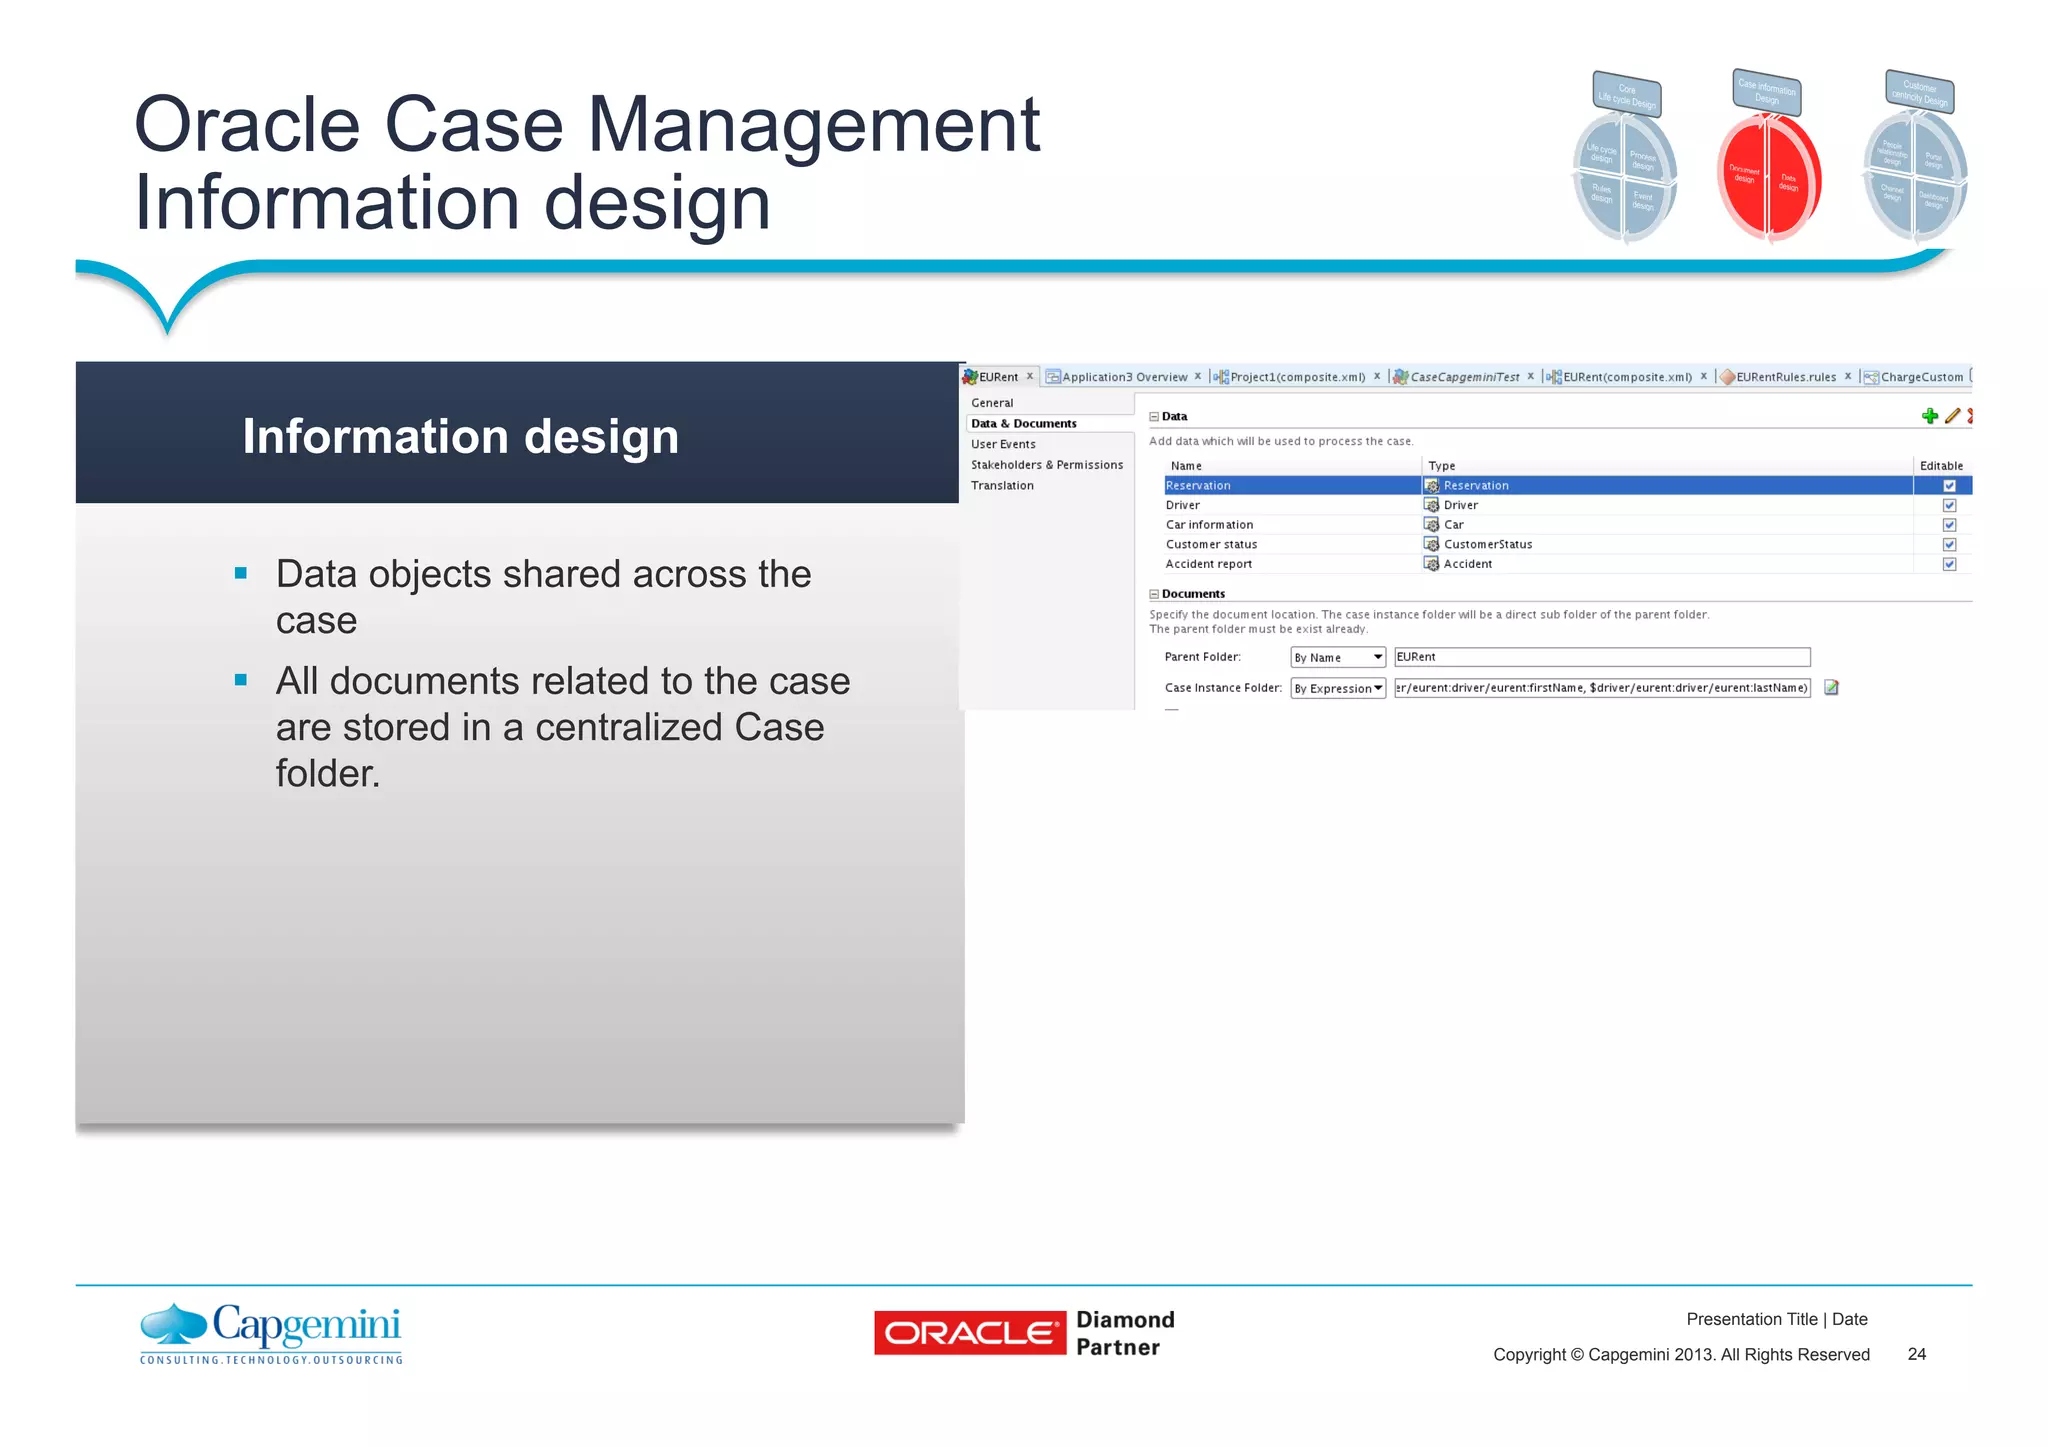This screenshot has height=1447, width=2048.
Task: Open Case Instance Folder By Expression dropdown
Action: (x=1338, y=688)
